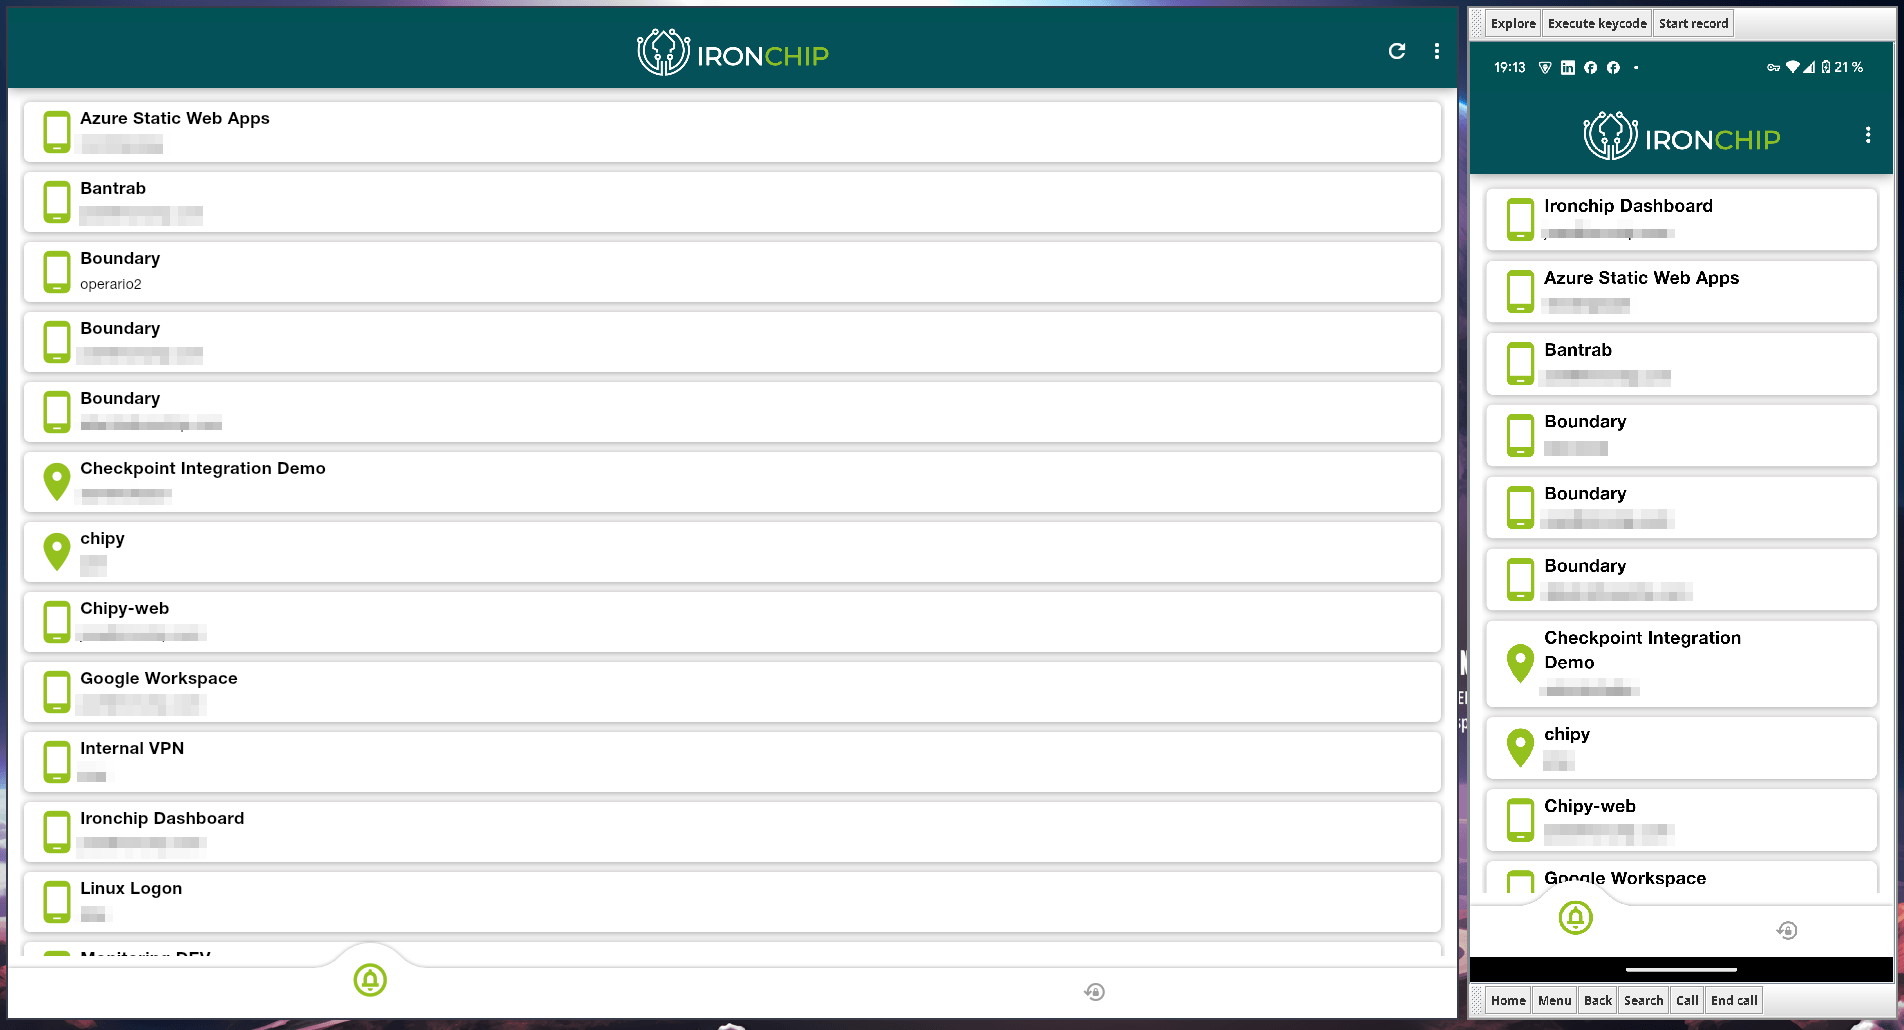1904x1030 pixels.
Task: Click phone icon of Chipy-web in left window
Action: coord(57,622)
